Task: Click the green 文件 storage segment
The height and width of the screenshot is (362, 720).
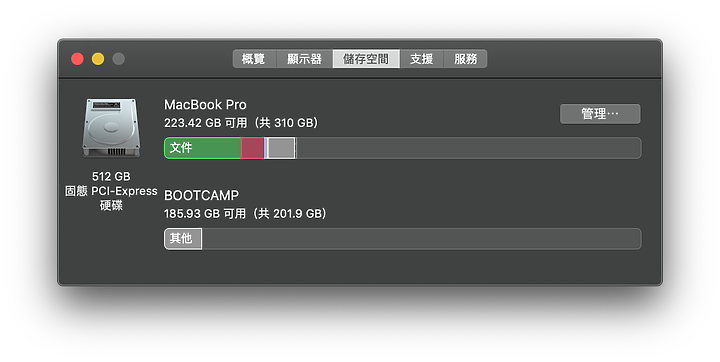Action: click(x=202, y=148)
